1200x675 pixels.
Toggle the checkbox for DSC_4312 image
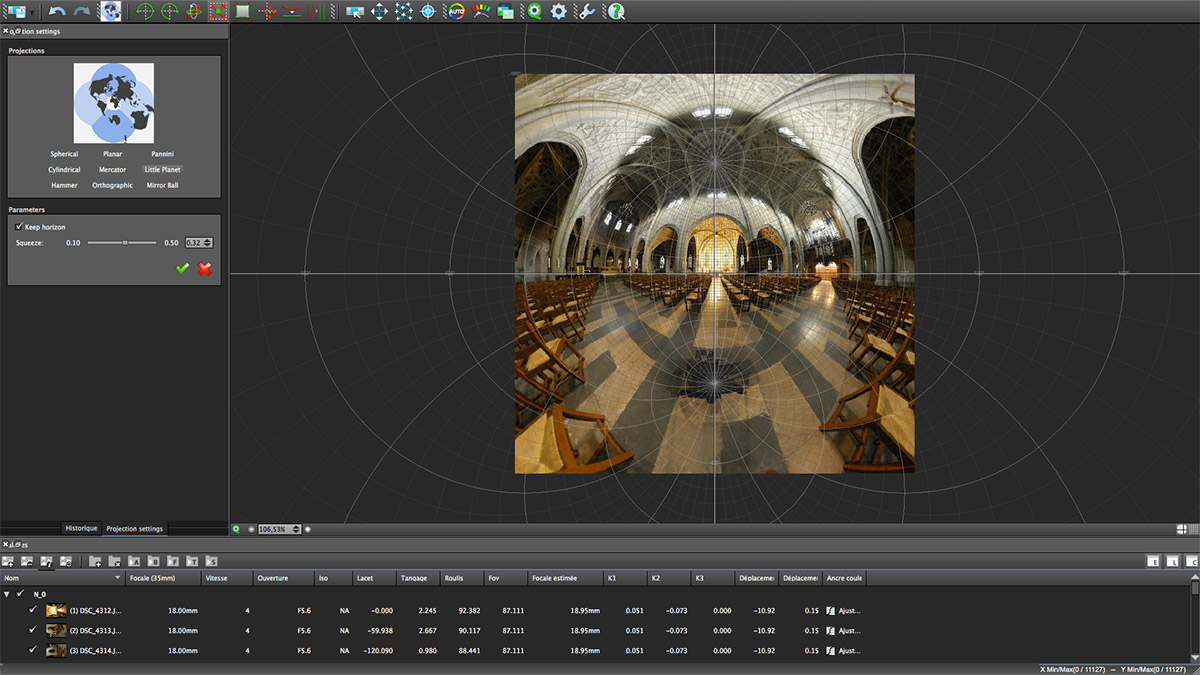pyautogui.click(x=33, y=611)
